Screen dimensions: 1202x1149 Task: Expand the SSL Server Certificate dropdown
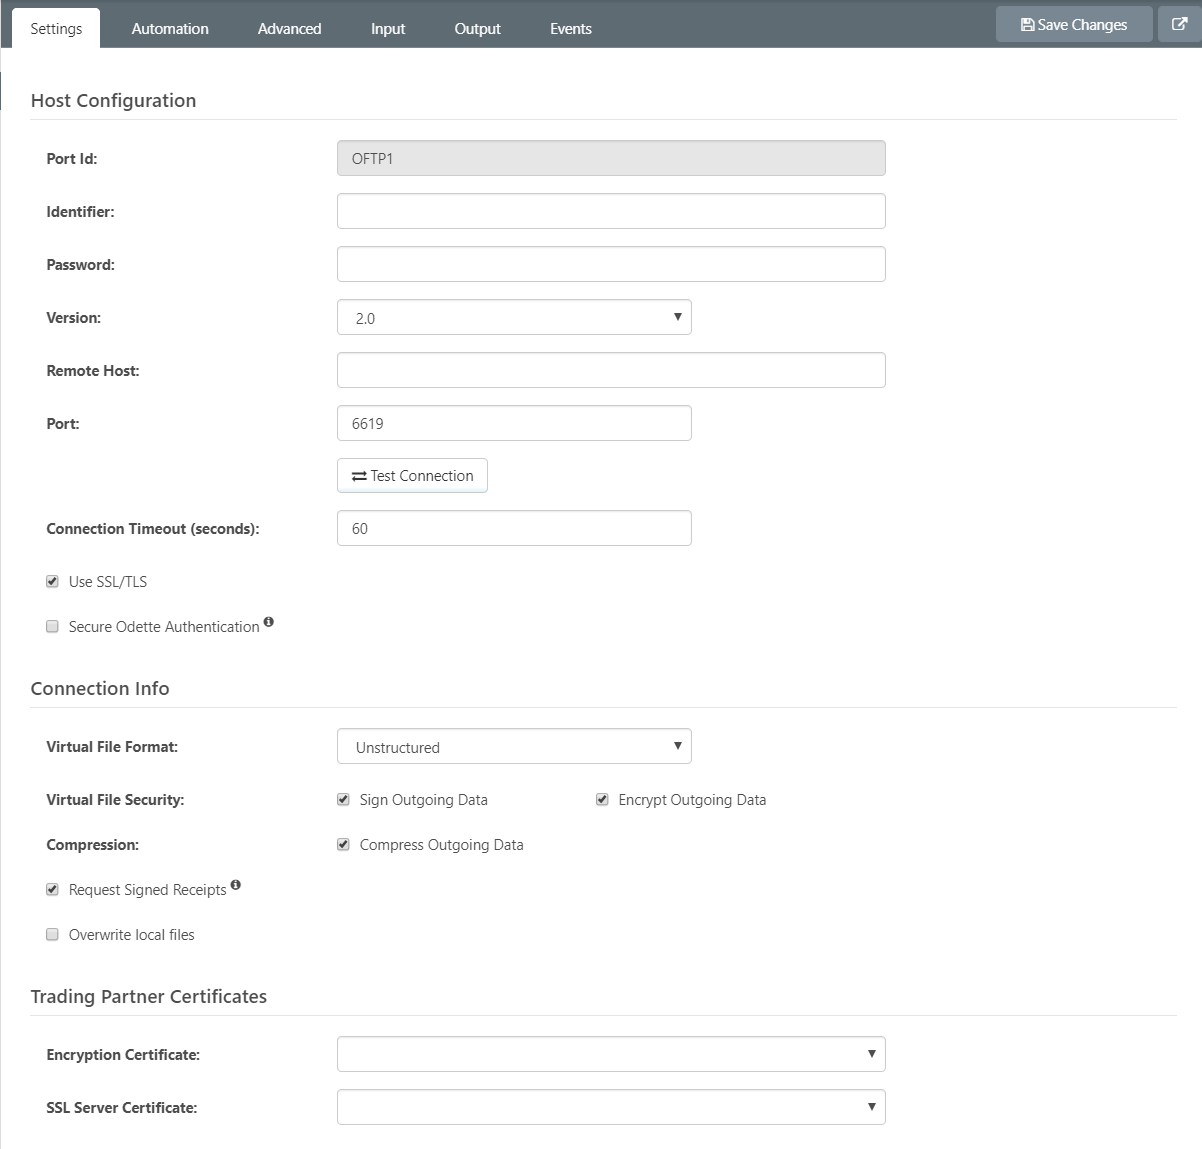point(611,1107)
